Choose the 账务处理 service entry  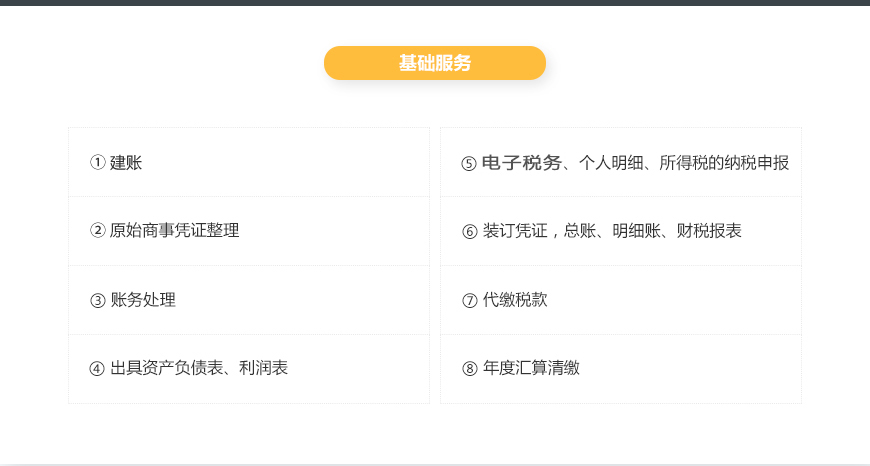[143, 300]
